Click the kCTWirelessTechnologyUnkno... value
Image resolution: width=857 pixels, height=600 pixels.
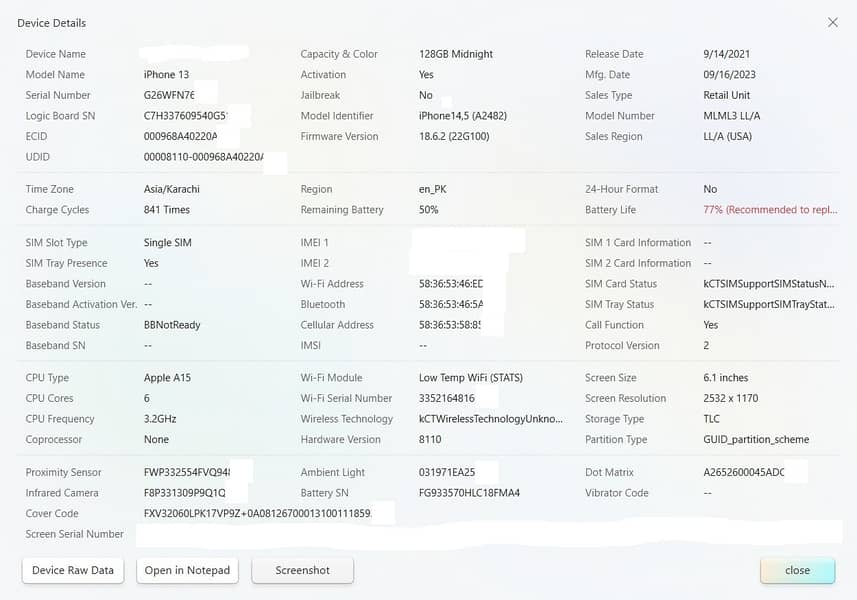(x=490, y=419)
